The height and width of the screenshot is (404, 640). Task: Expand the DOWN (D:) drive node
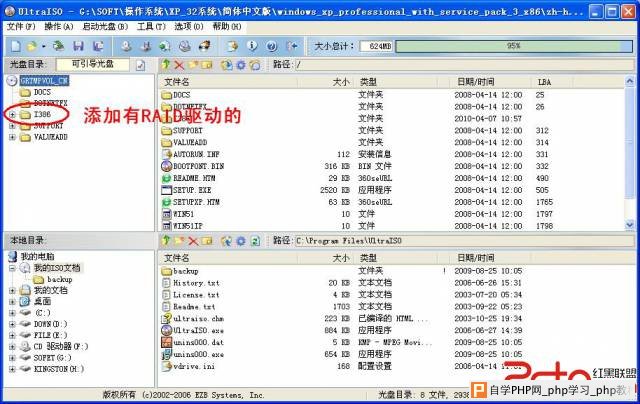point(12,324)
